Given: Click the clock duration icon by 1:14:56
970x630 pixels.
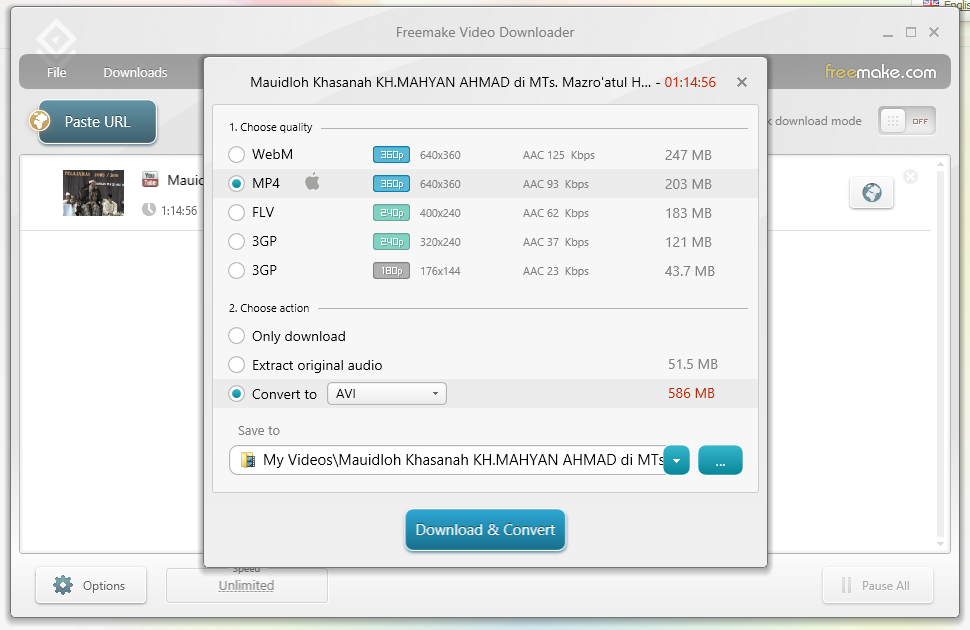Looking at the screenshot, I should [x=148, y=210].
